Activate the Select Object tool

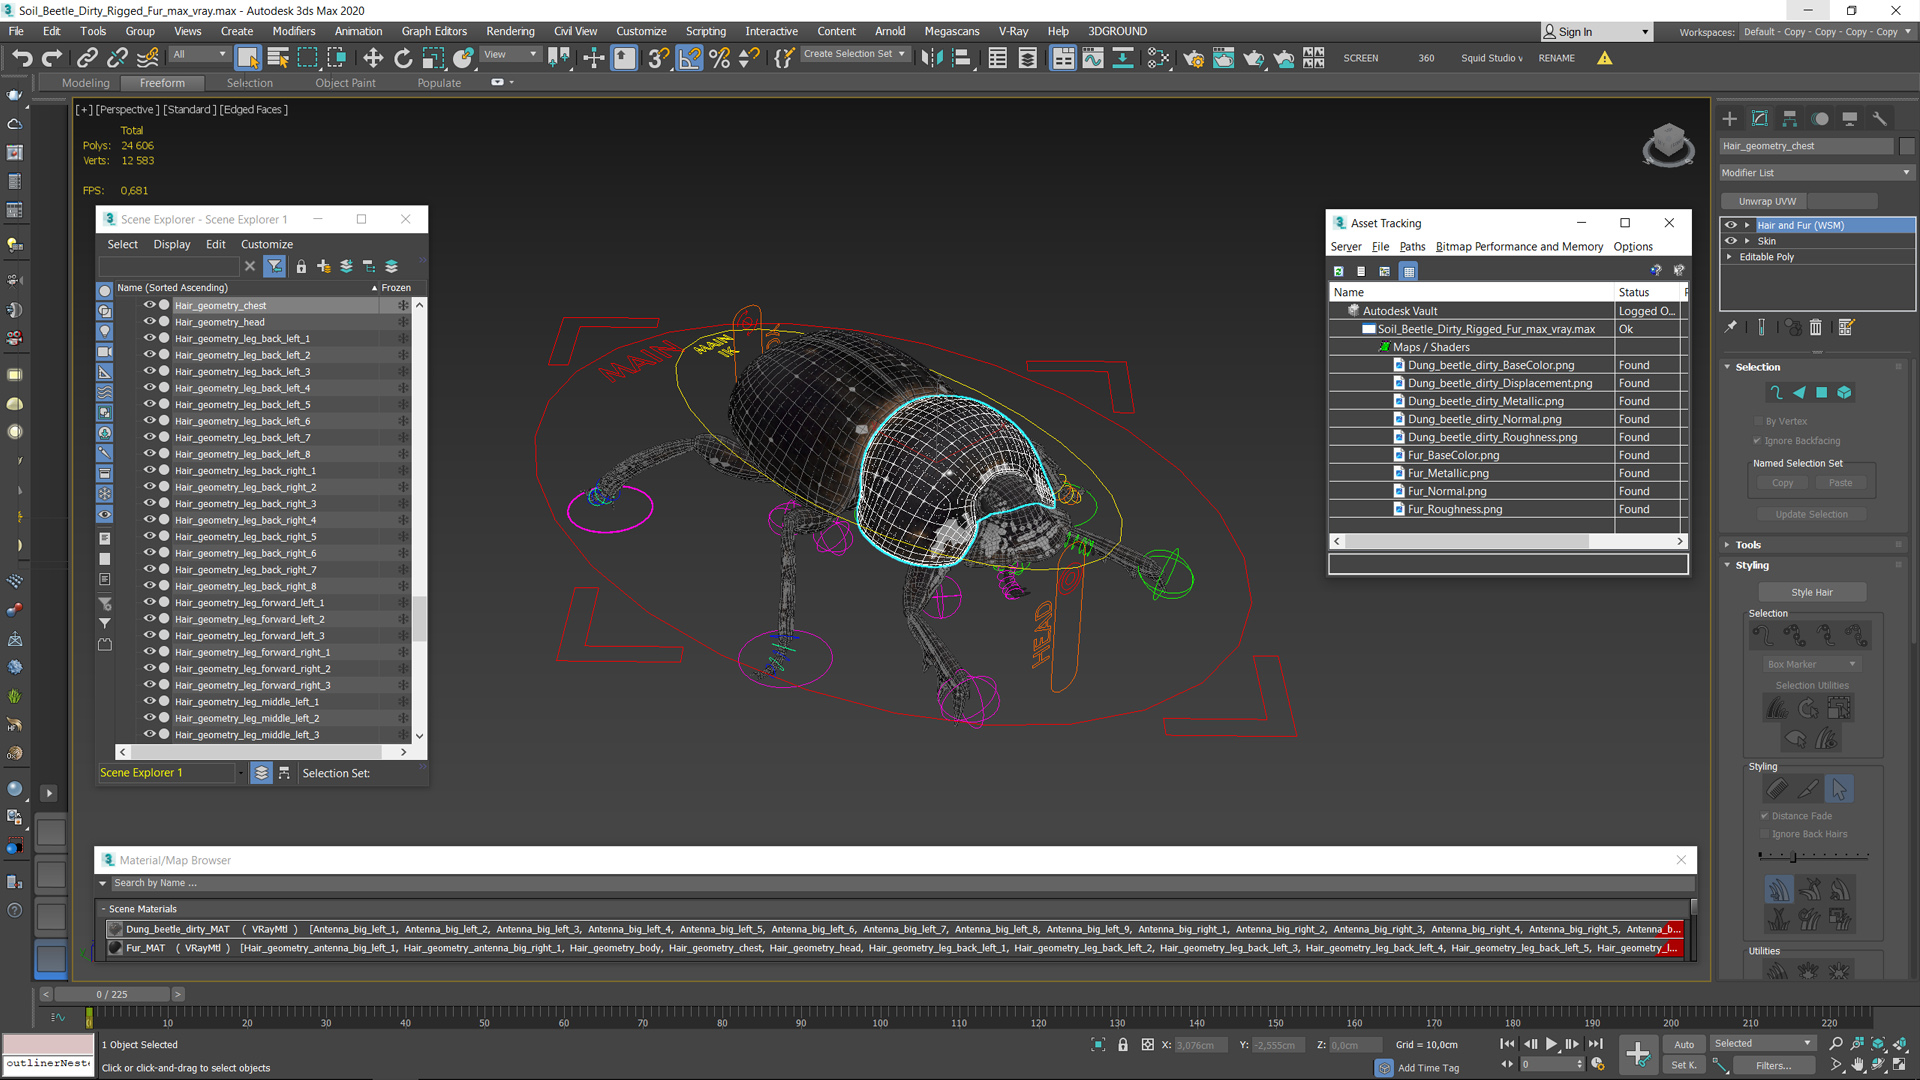click(248, 58)
